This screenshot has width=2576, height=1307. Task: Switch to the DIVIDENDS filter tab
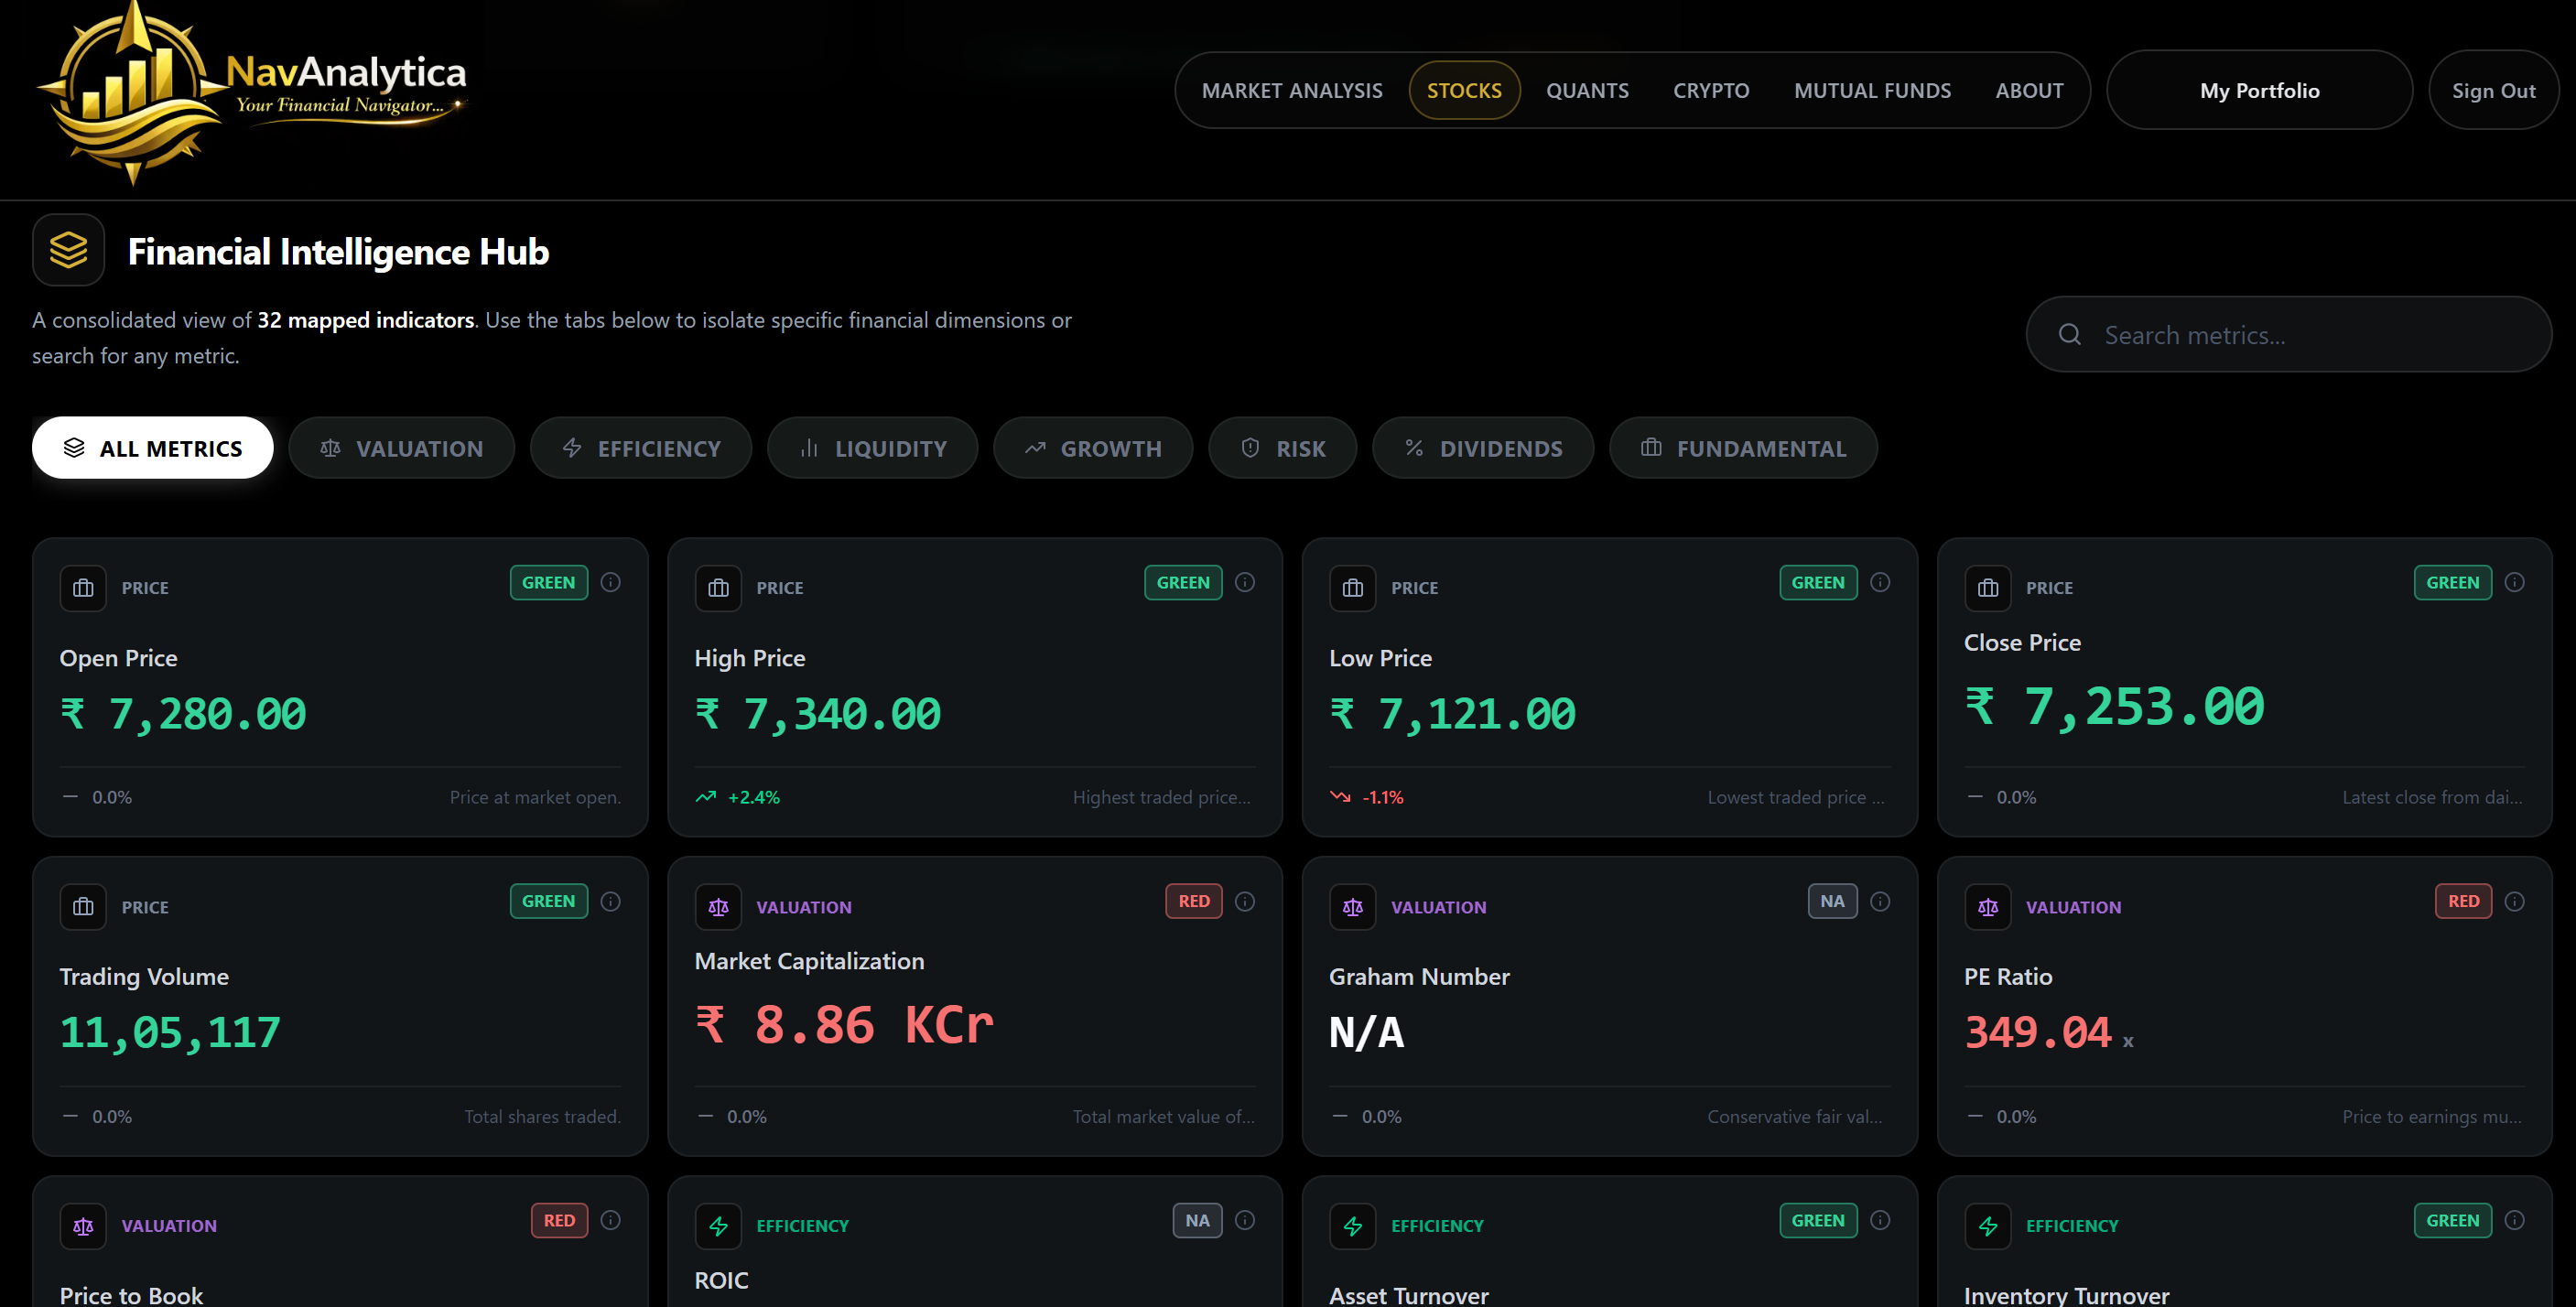click(x=1483, y=448)
